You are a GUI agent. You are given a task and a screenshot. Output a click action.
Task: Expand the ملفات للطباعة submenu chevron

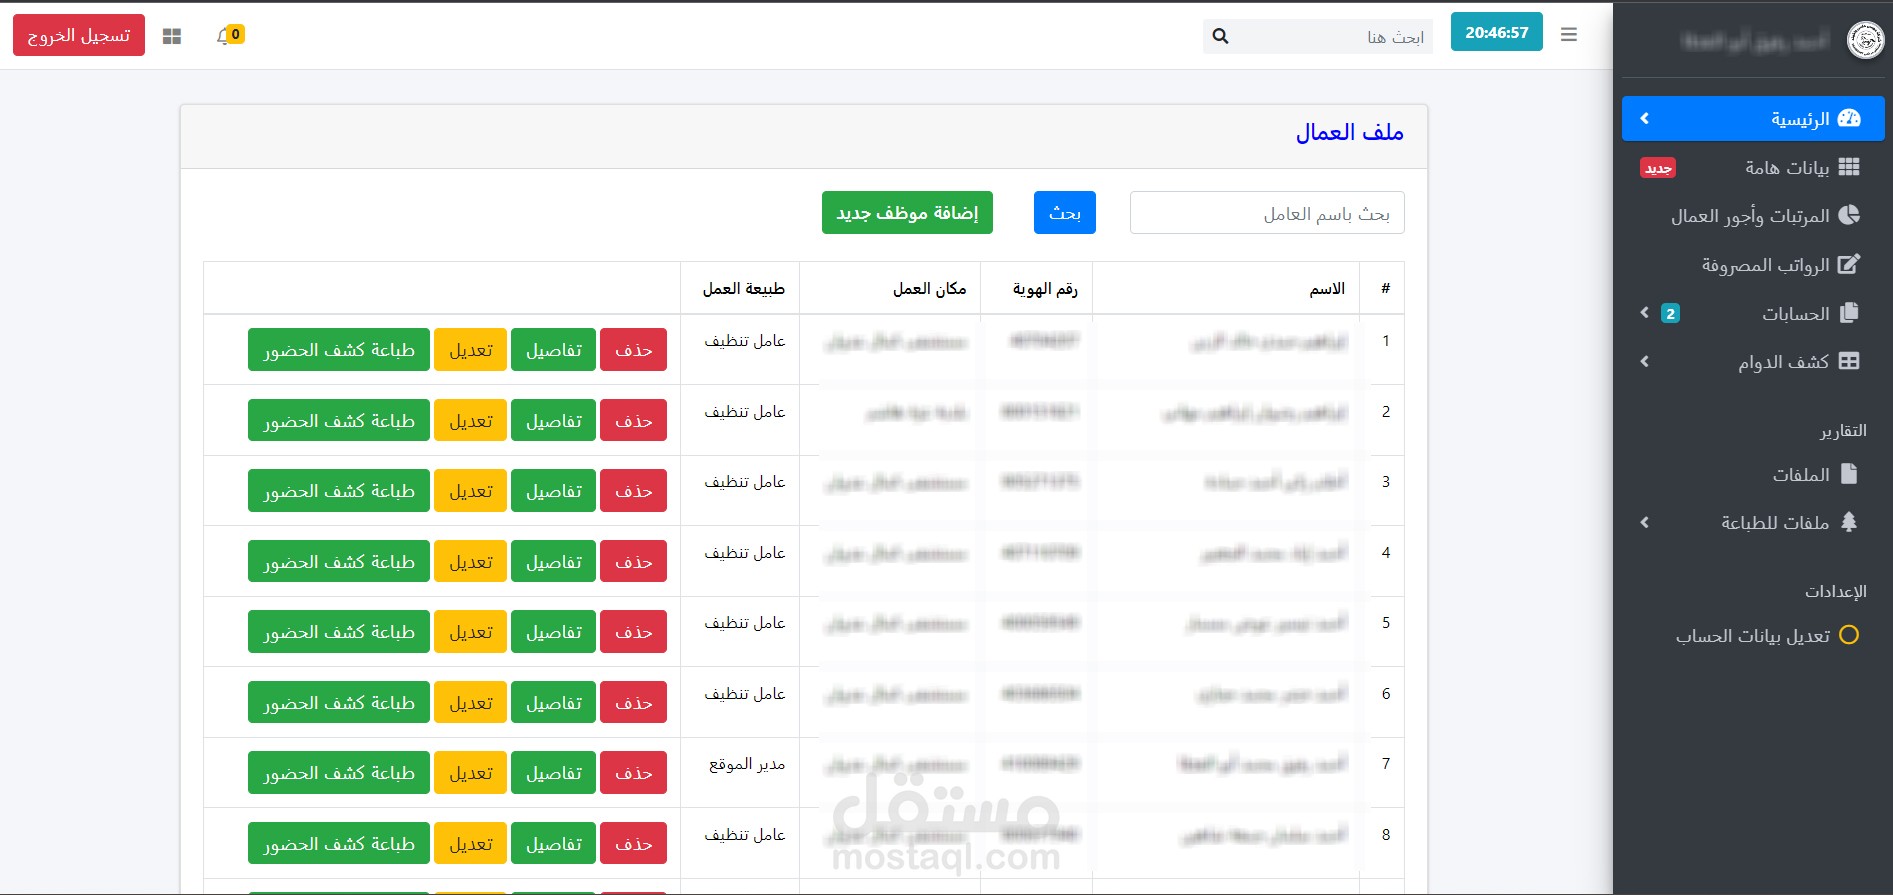(1645, 522)
